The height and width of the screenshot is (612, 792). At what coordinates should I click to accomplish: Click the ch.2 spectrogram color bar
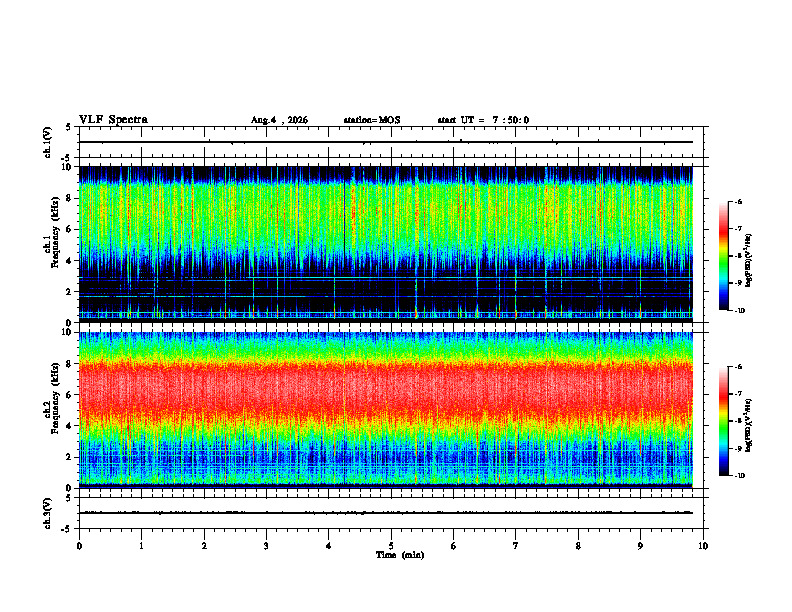coord(724,421)
